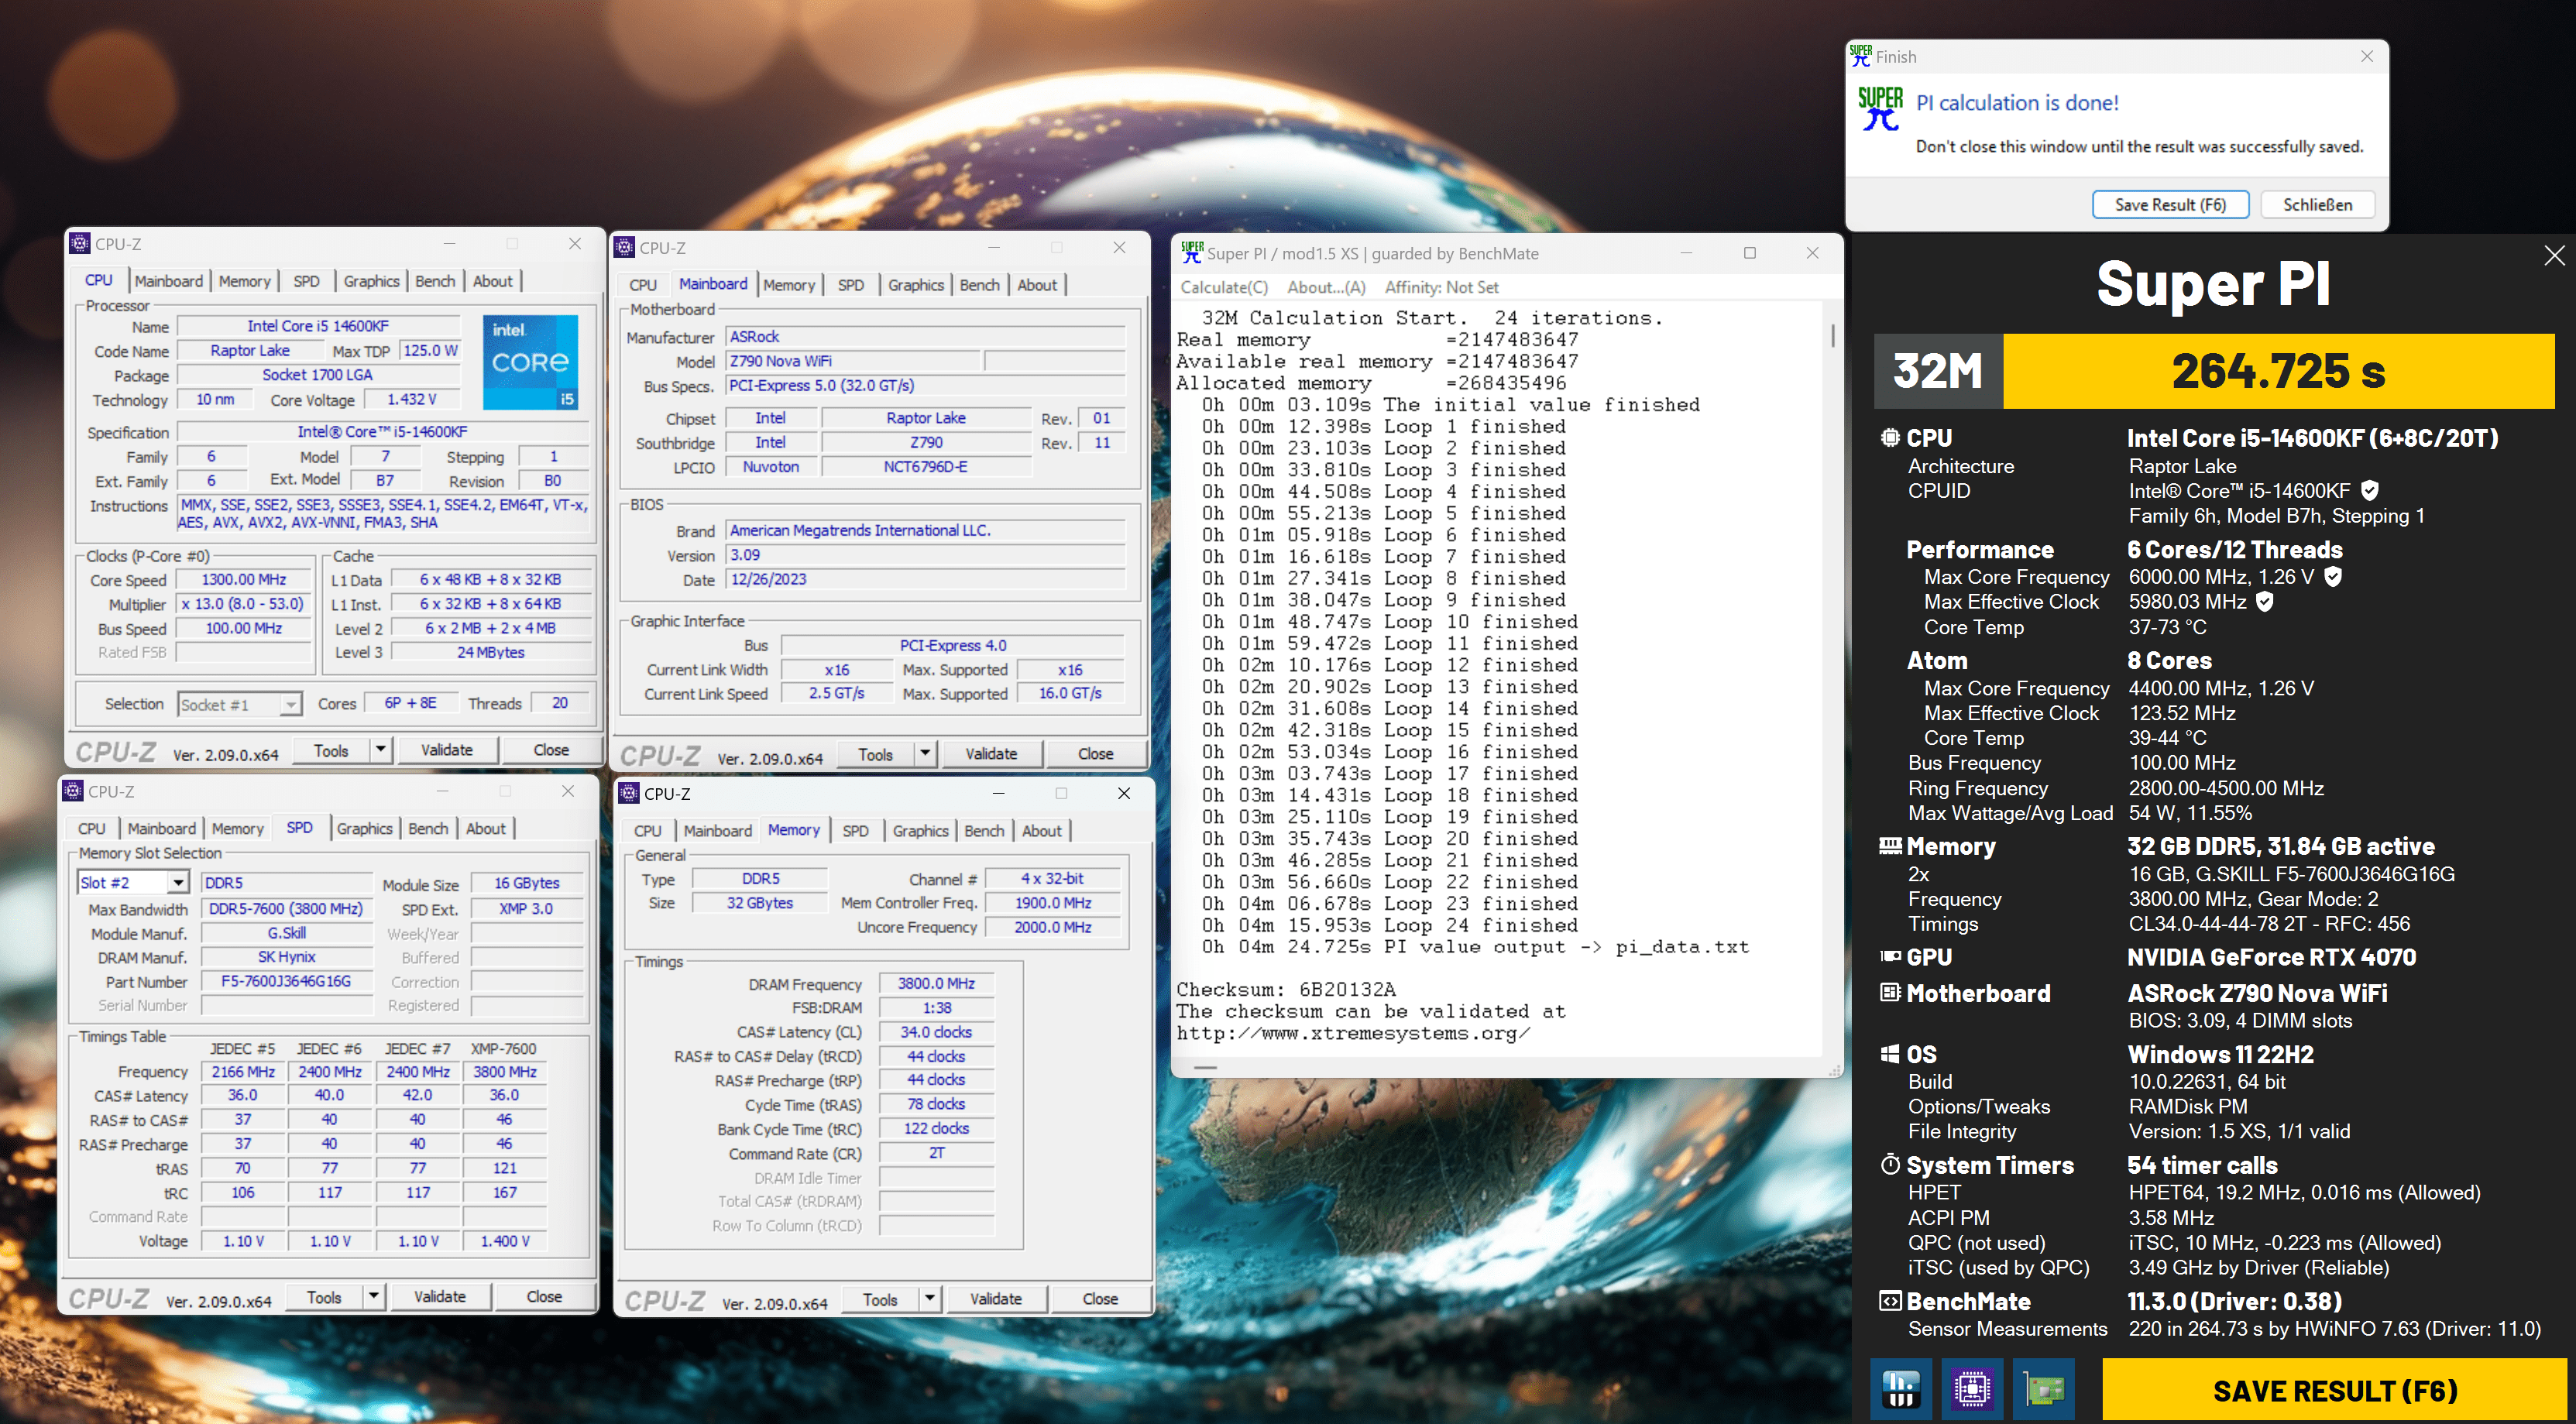Click the verified shield next to CPUID value
The height and width of the screenshot is (1424, 2576).
click(2369, 491)
